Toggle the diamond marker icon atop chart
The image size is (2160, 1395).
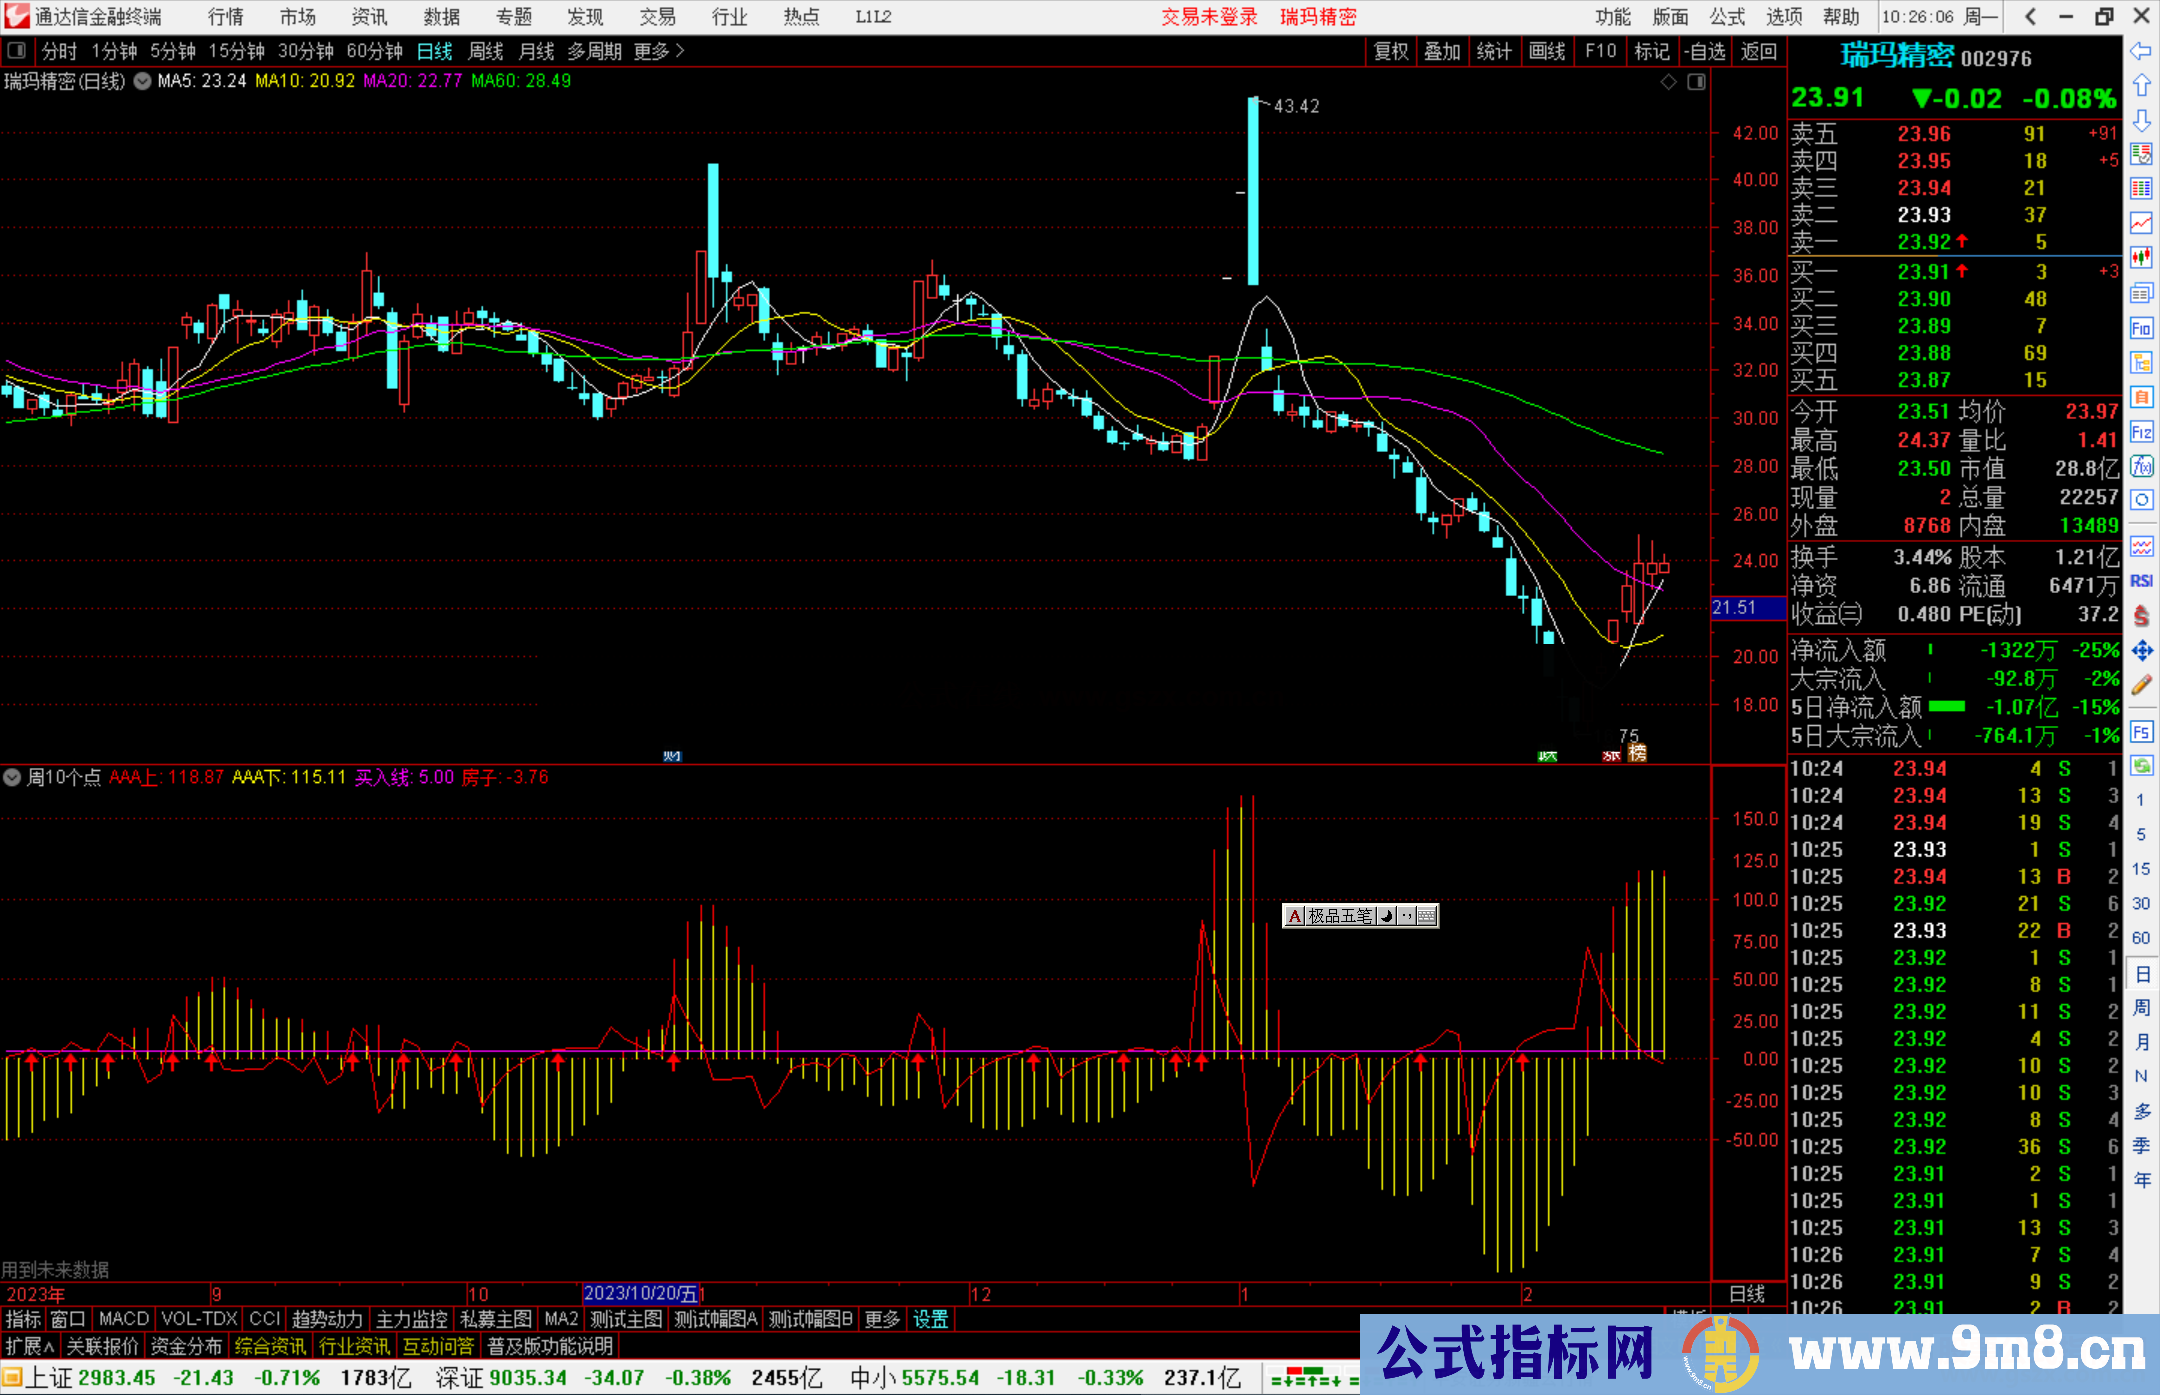pyautogui.click(x=1668, y=82)
